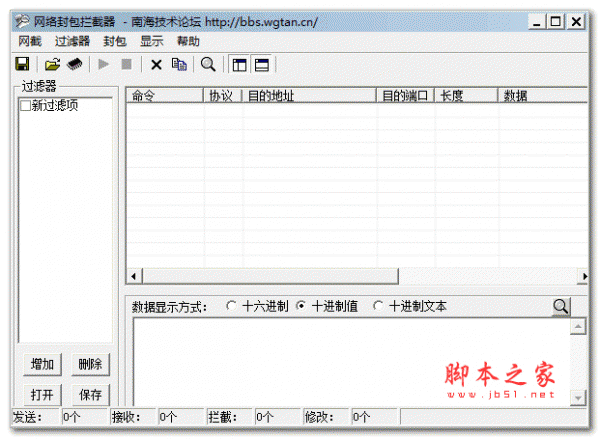Viewport: 600px width, 439px height.
Task: Open the 帮助 menu
Action: 188,41
